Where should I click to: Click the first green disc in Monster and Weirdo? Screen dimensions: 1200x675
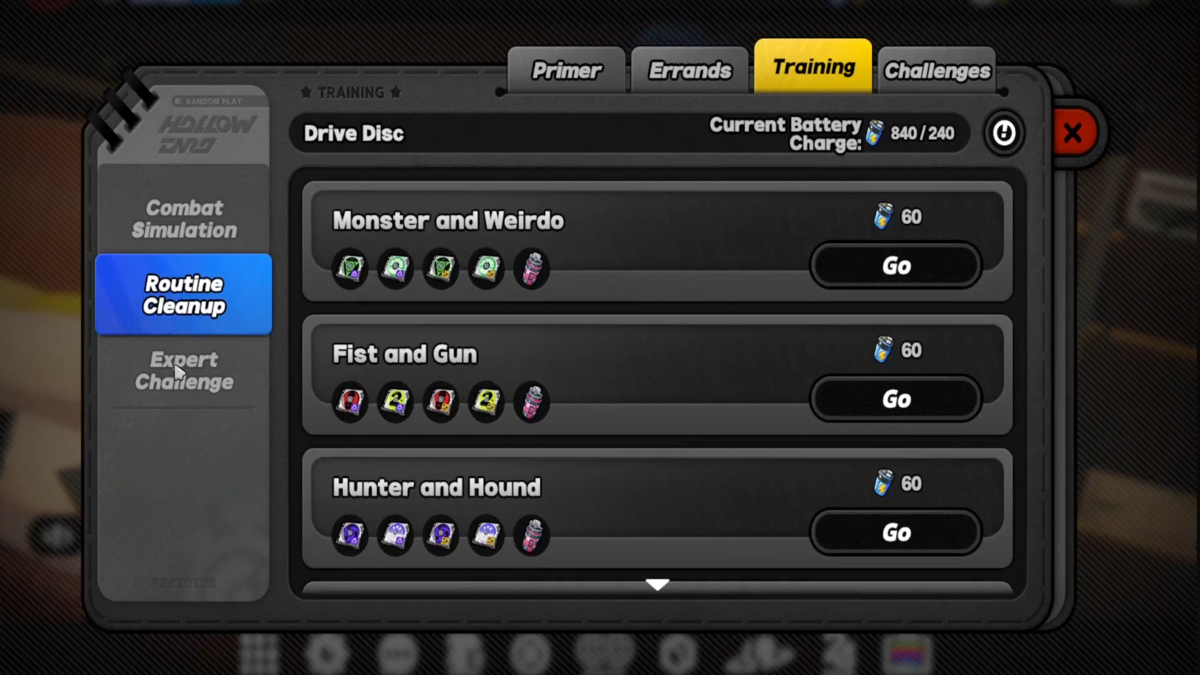click(350, 269)
